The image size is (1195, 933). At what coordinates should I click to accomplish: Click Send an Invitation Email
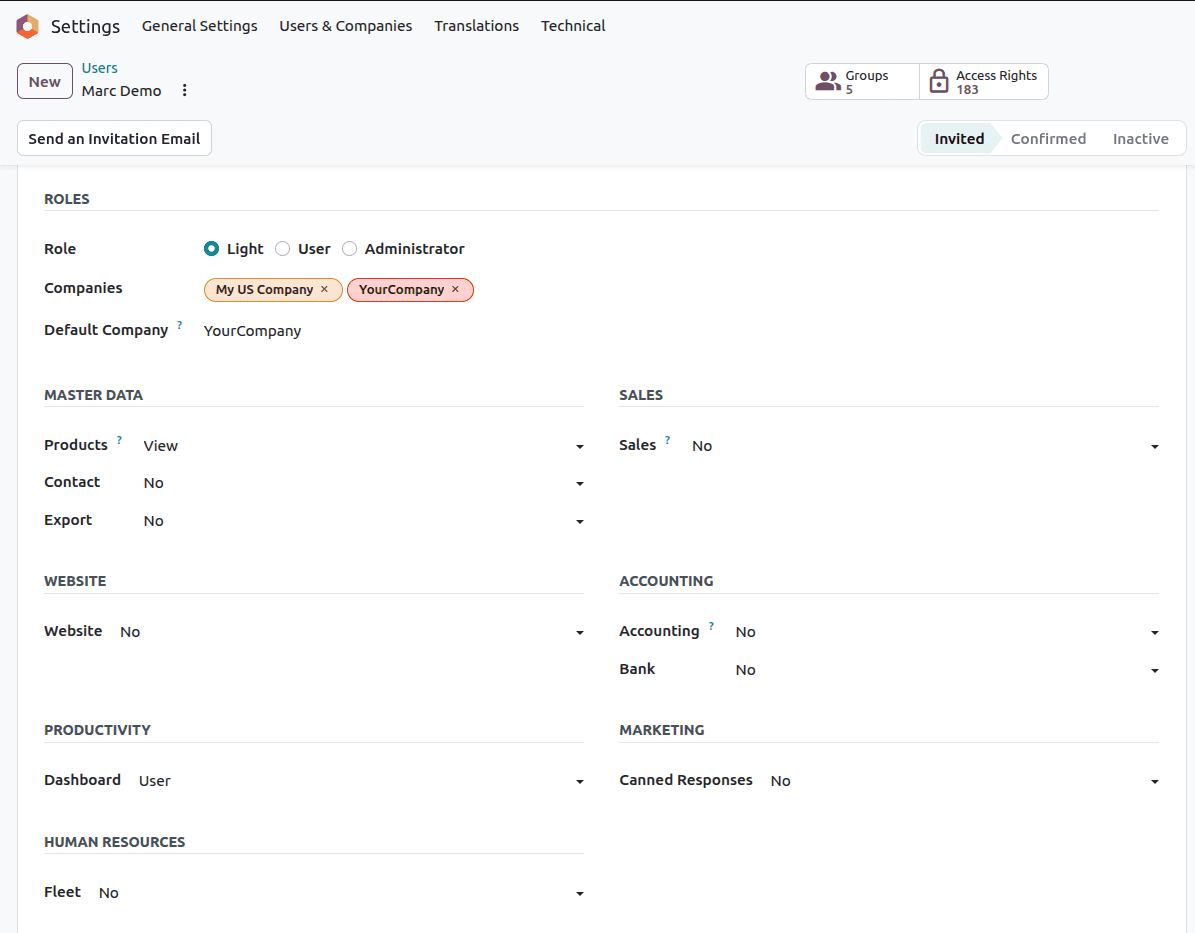114,139
